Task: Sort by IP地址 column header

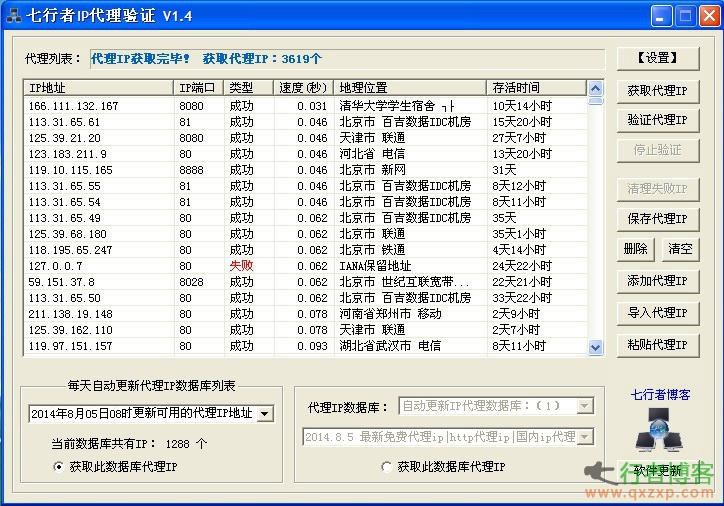Action: (x=98, y=88)
